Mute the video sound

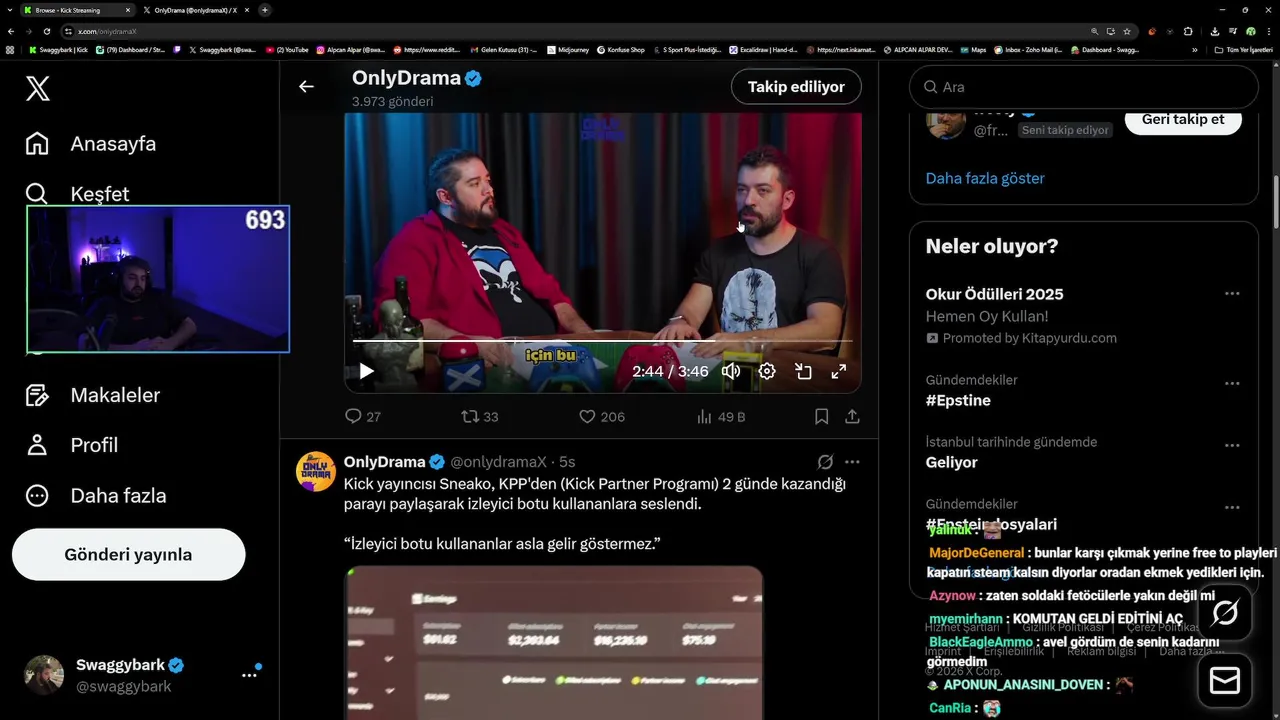731,372
